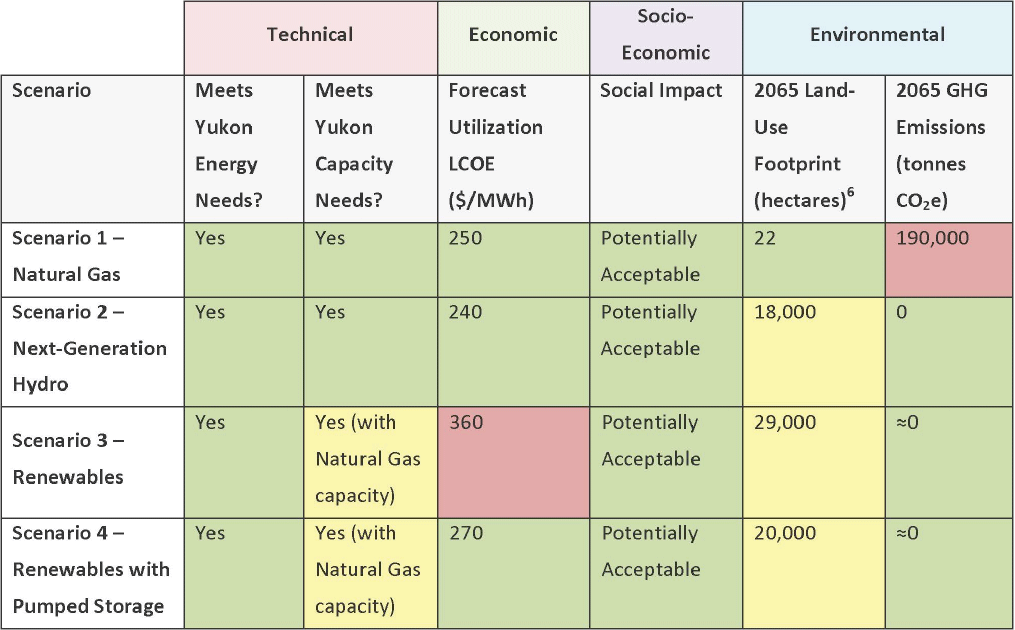Click the Social Impact column heading
This screenshot has width=1015, height=630.
661,91
